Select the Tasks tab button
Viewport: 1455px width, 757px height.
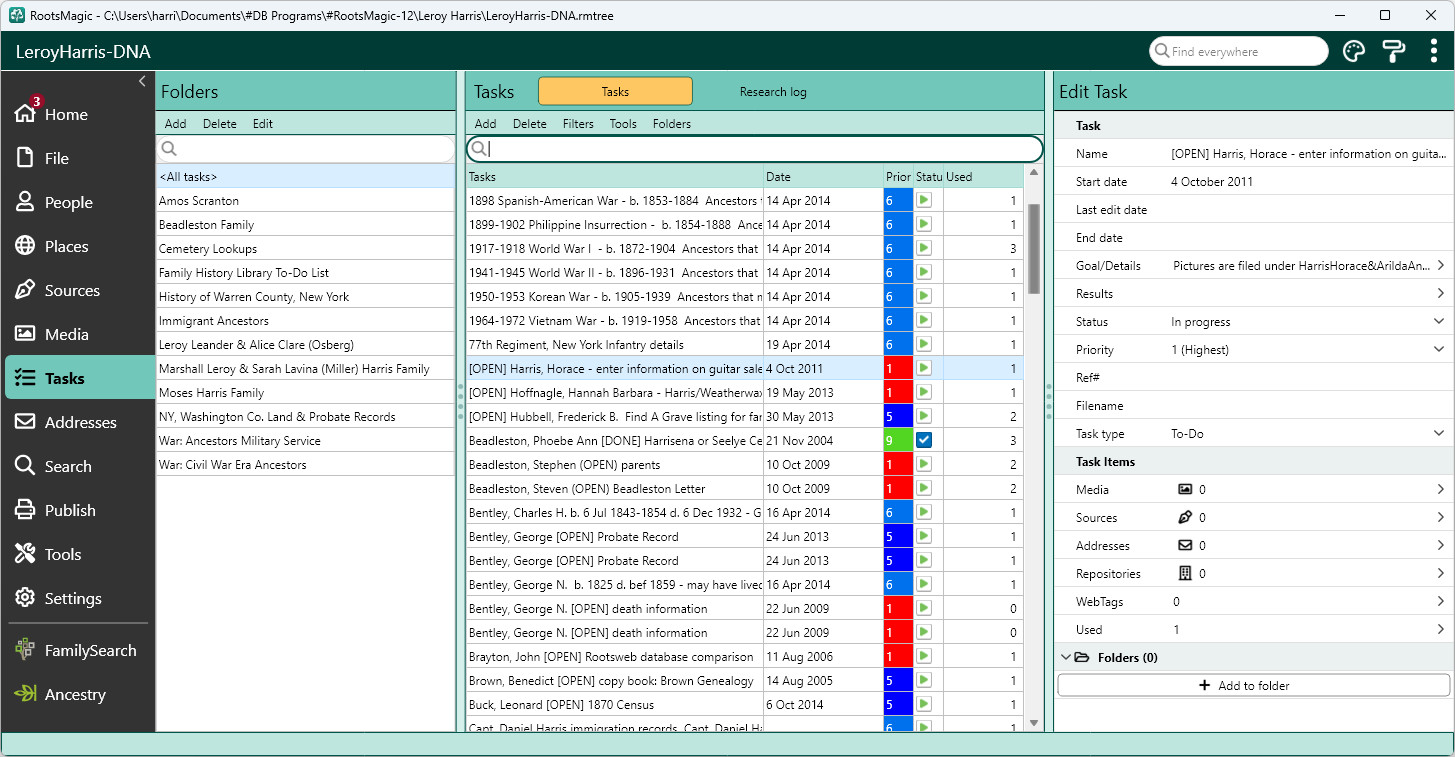click(615, 91)
